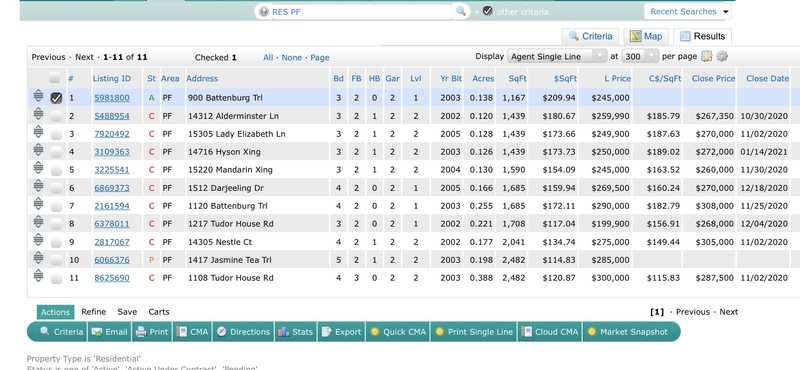Click inside the RES PF search field
The height and width of the screenshot is (370, 800).
click(357, 12)
